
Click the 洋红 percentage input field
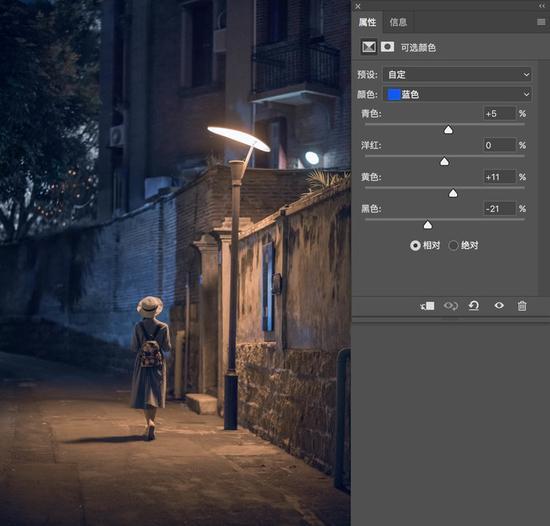pos(499,145)
